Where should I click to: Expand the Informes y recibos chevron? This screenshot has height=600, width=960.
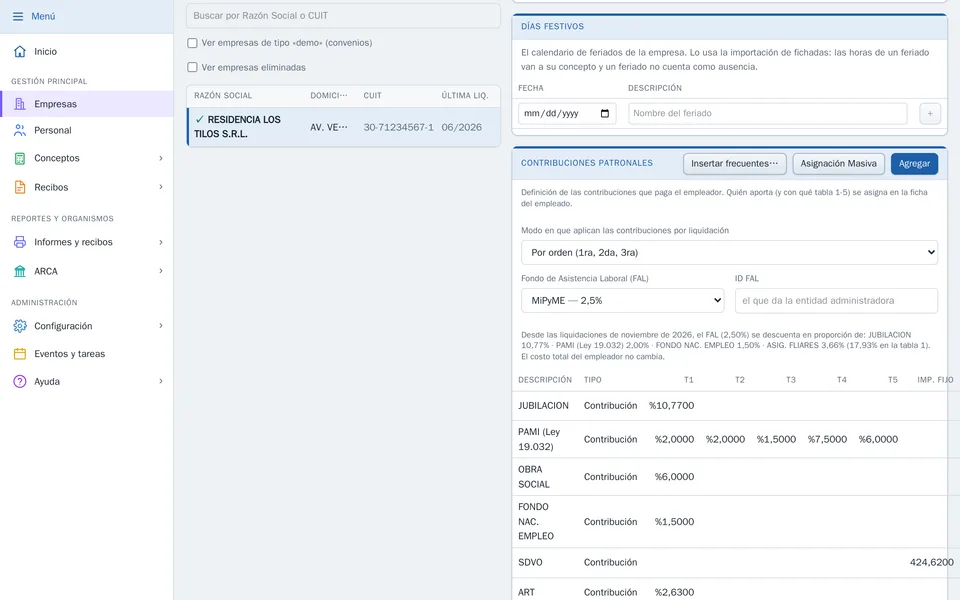point(161,242)
